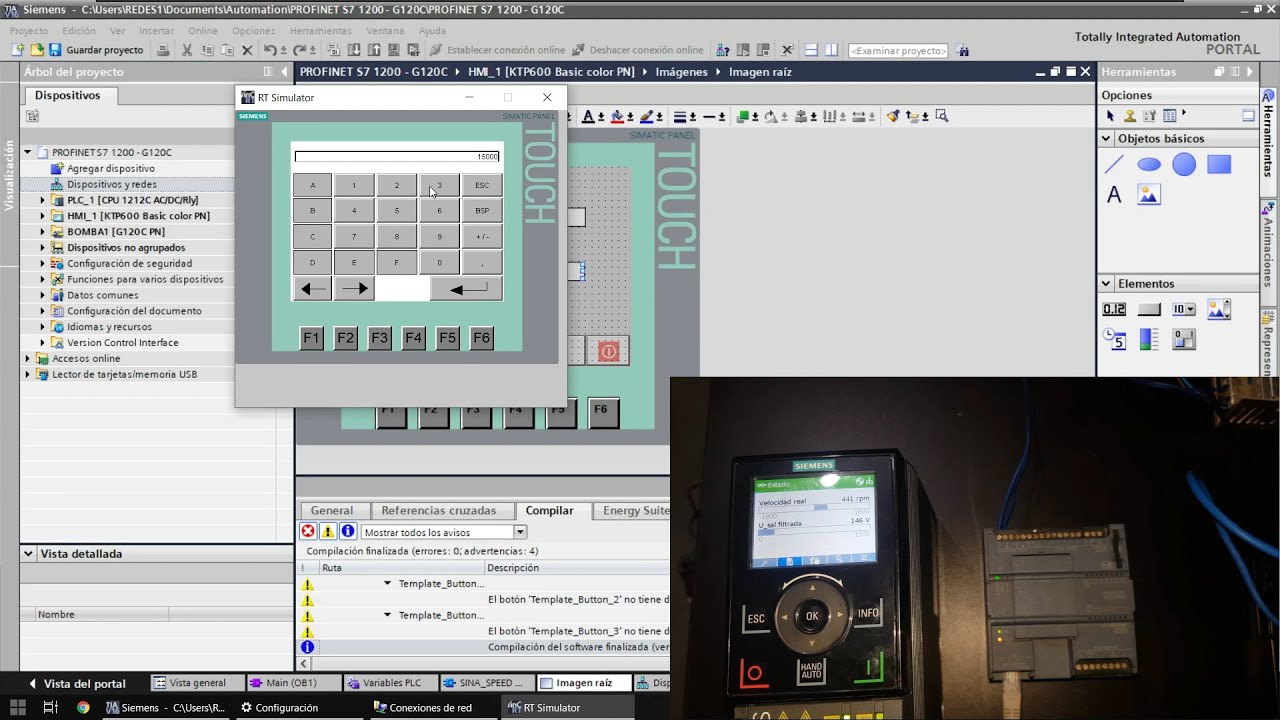1280x720 pixels.
Task: Click the print icon in main toolbar
Action: click(163, 50)
